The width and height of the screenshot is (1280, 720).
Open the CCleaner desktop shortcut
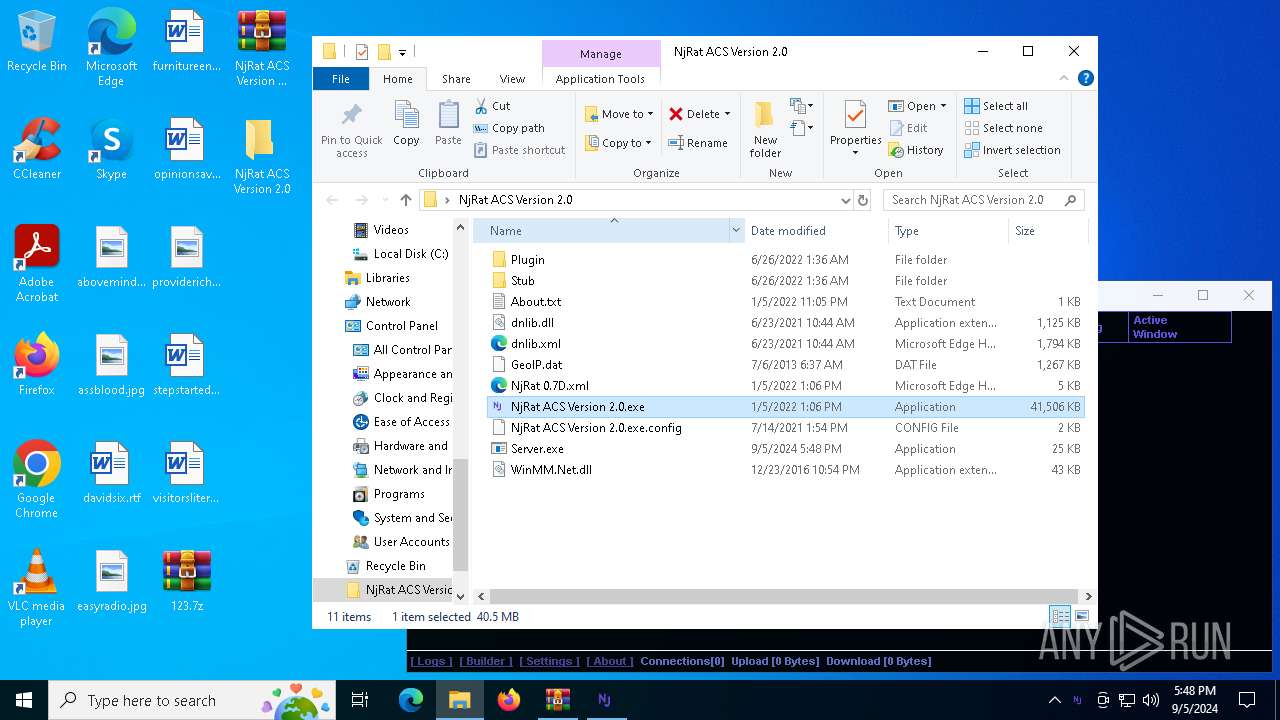tap(37, 149)
